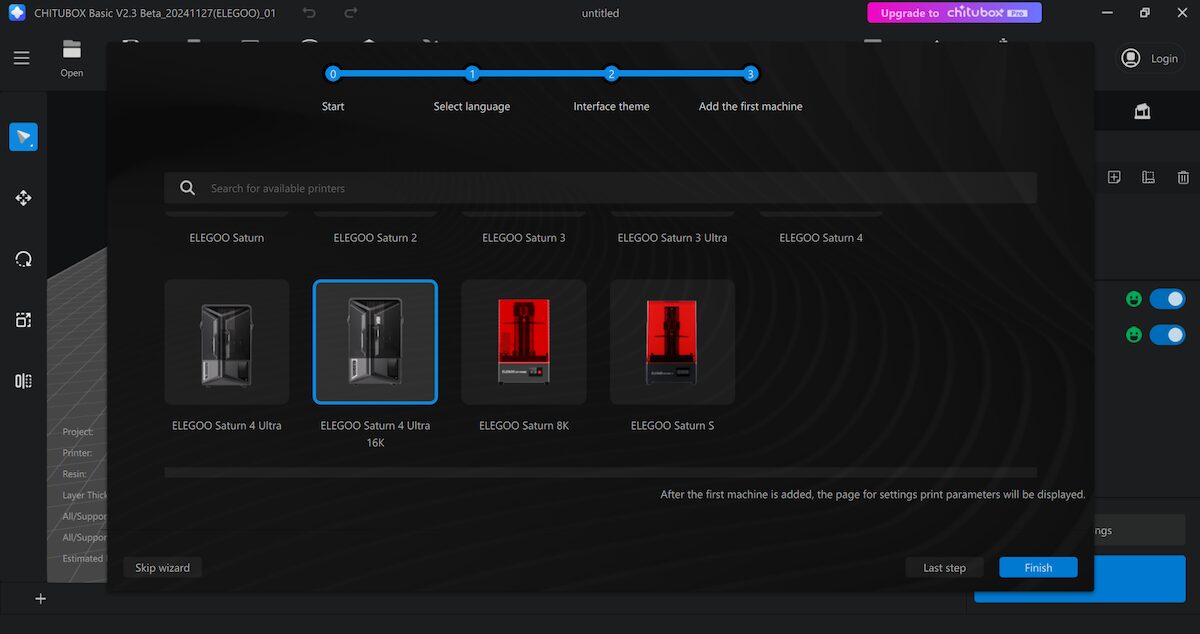Click the user account avatar icon
The height and width of the screenshot is (634, 1200).
pos(1131,58)
